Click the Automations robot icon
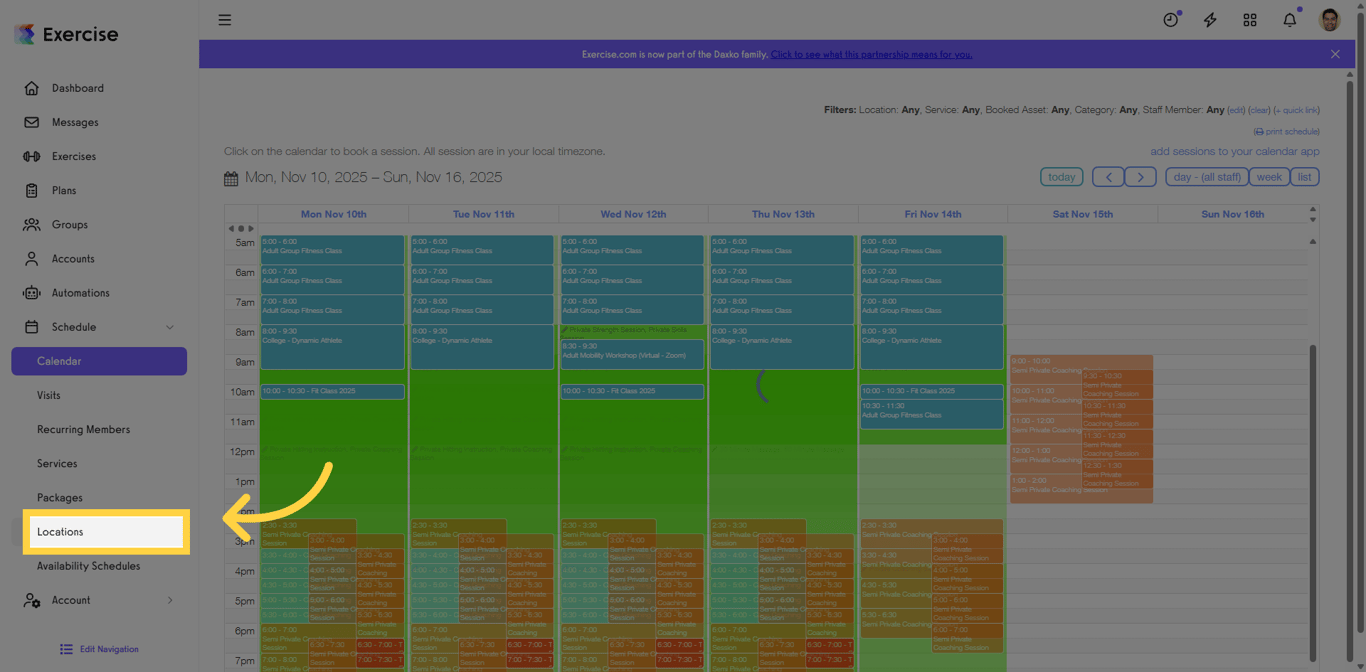The width and height of the screenshot is (1366, 672). 32,293
